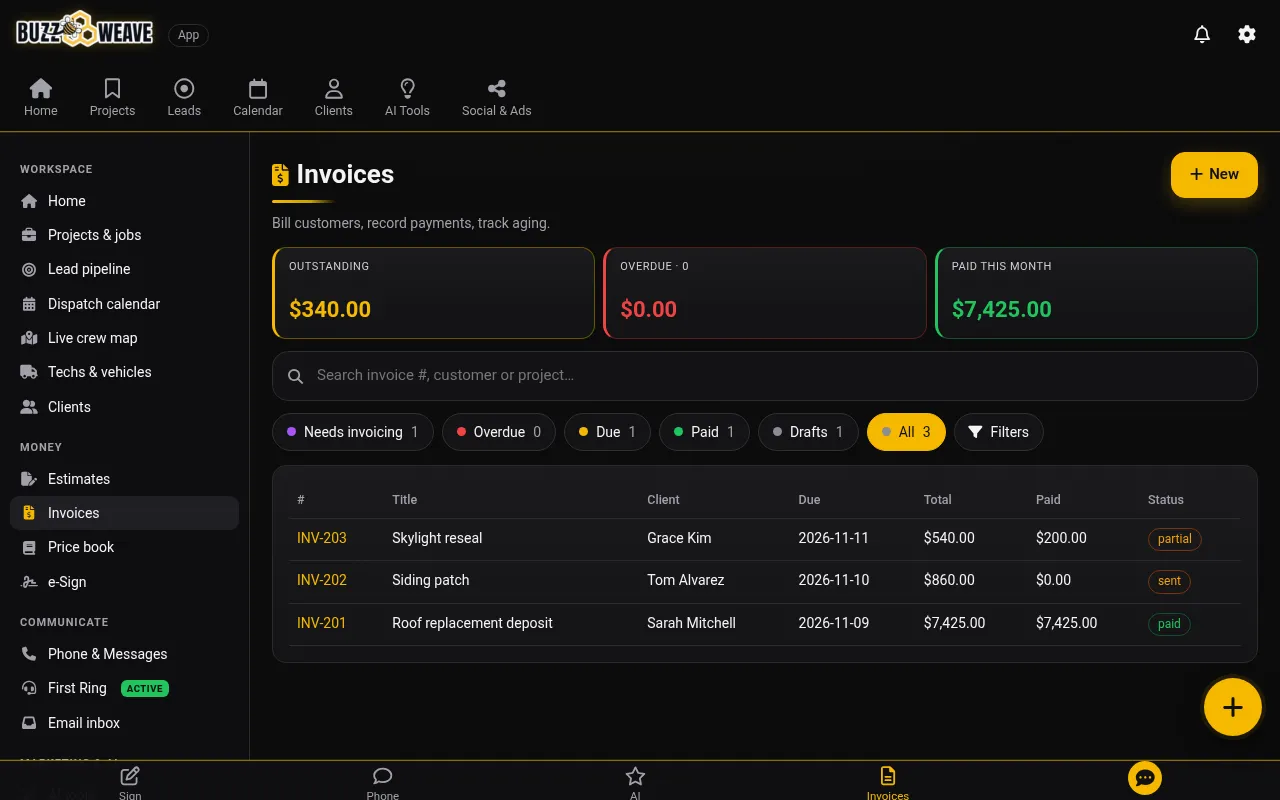This screenshot has width=1280, height=800.
Task: Click the BuzzWeave logo
Action: [85, 31]
